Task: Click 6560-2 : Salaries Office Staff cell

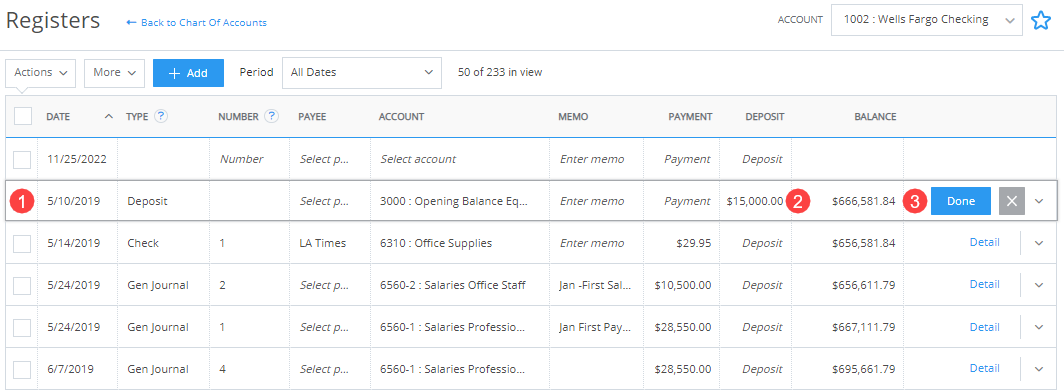Action: pos(461,285)
